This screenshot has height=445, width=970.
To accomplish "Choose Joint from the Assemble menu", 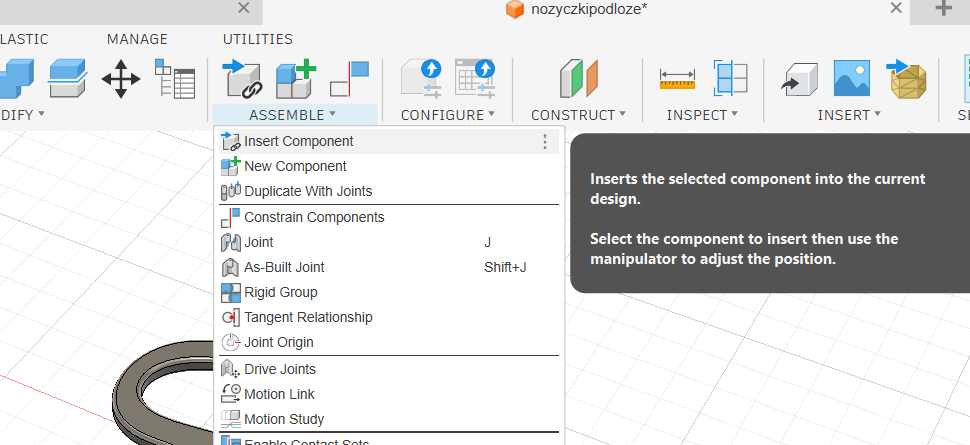I will pyautogui.click(x=259, y=242).
